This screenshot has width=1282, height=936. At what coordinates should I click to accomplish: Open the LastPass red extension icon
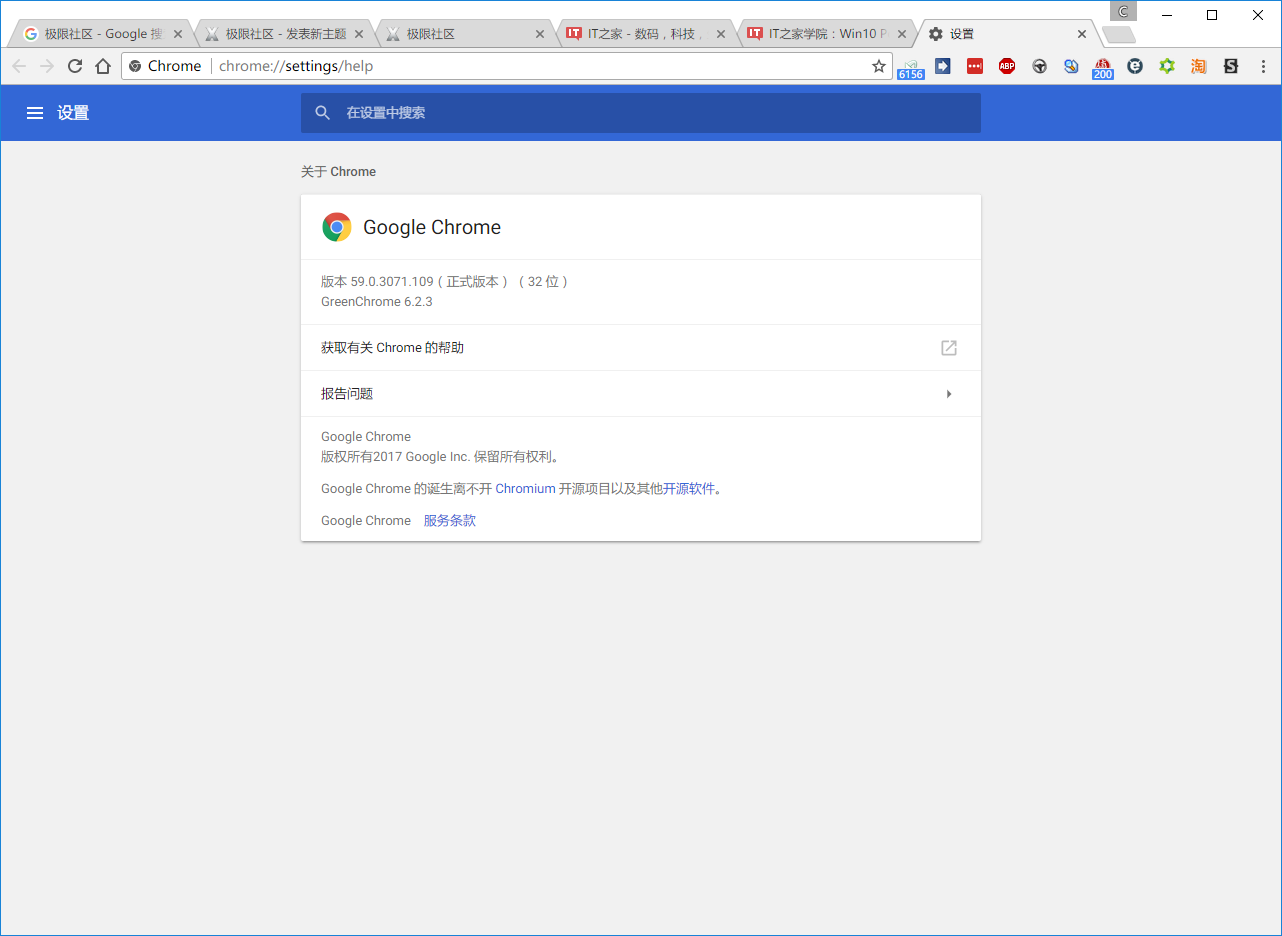(975, 66)
